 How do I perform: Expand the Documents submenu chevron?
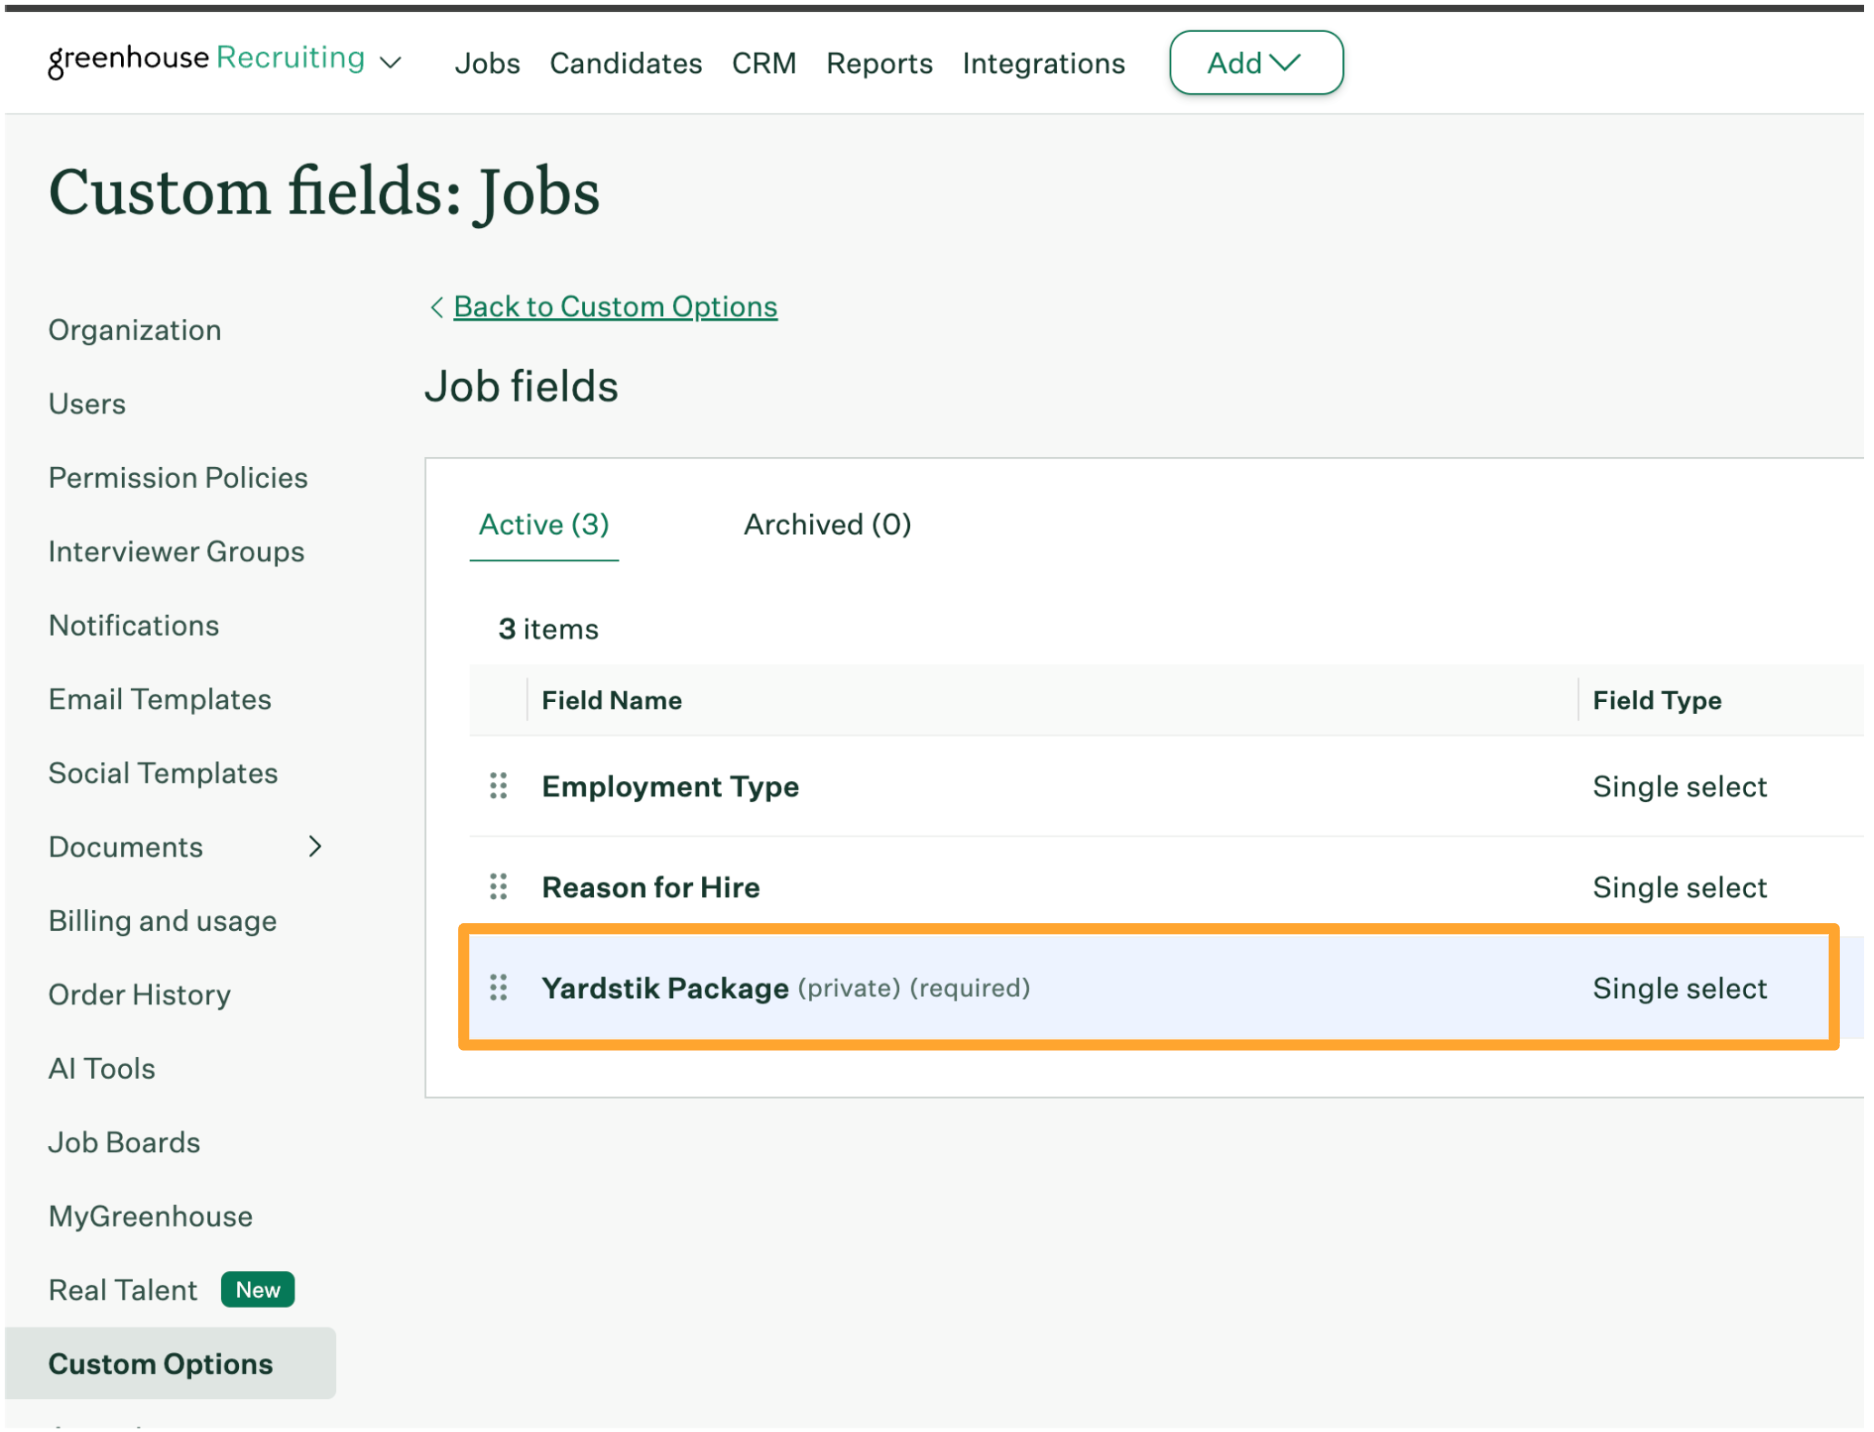[315, 847]
